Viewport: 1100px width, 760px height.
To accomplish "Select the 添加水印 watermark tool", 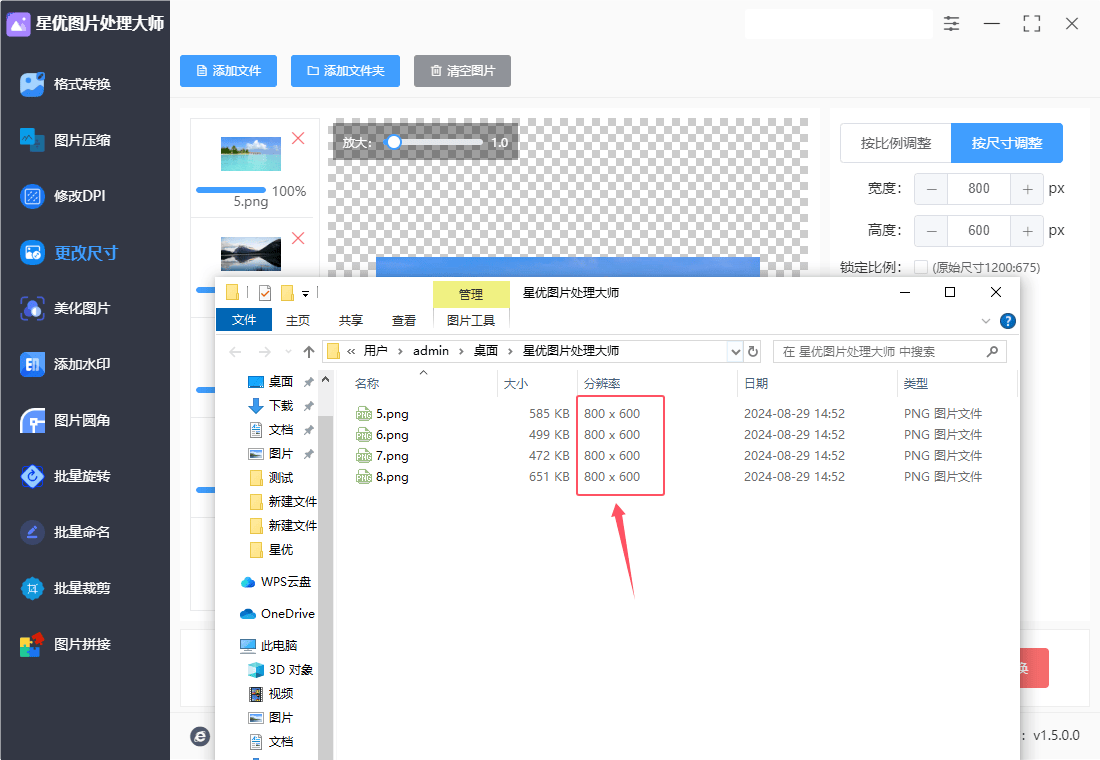I will click(80, 364).
